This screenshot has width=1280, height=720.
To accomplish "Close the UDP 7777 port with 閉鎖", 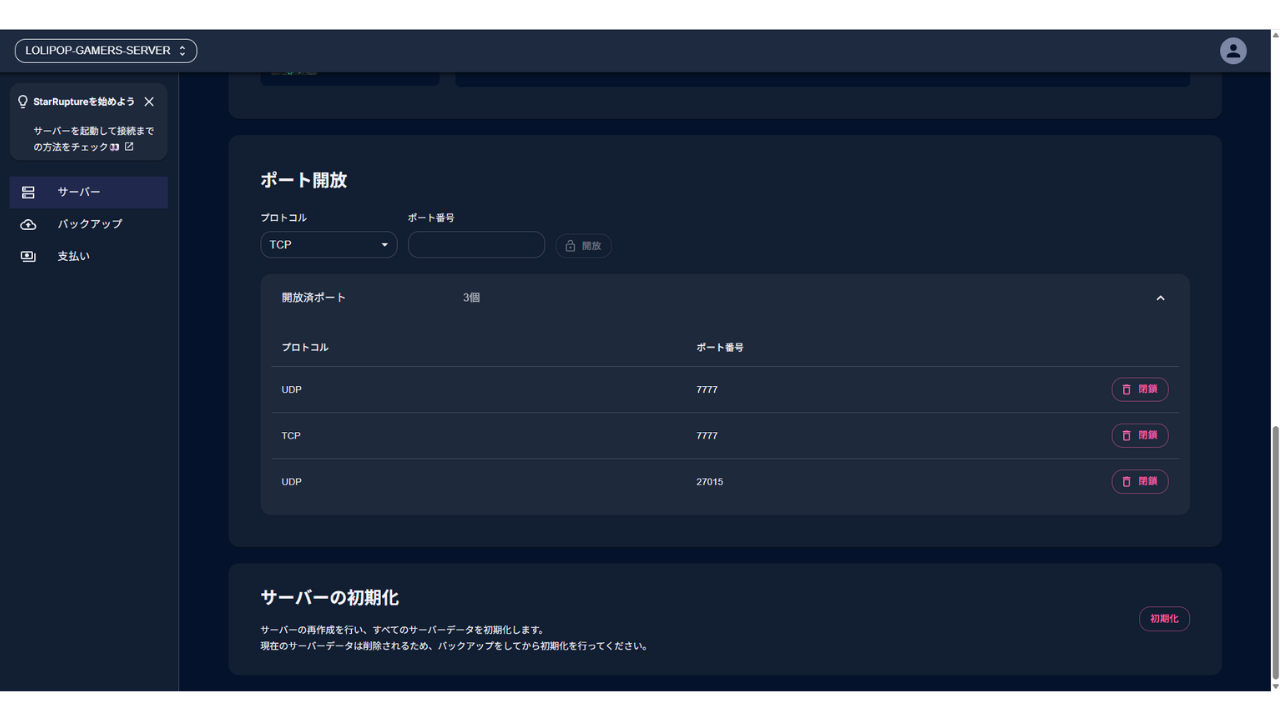I will coord(1140,390).
